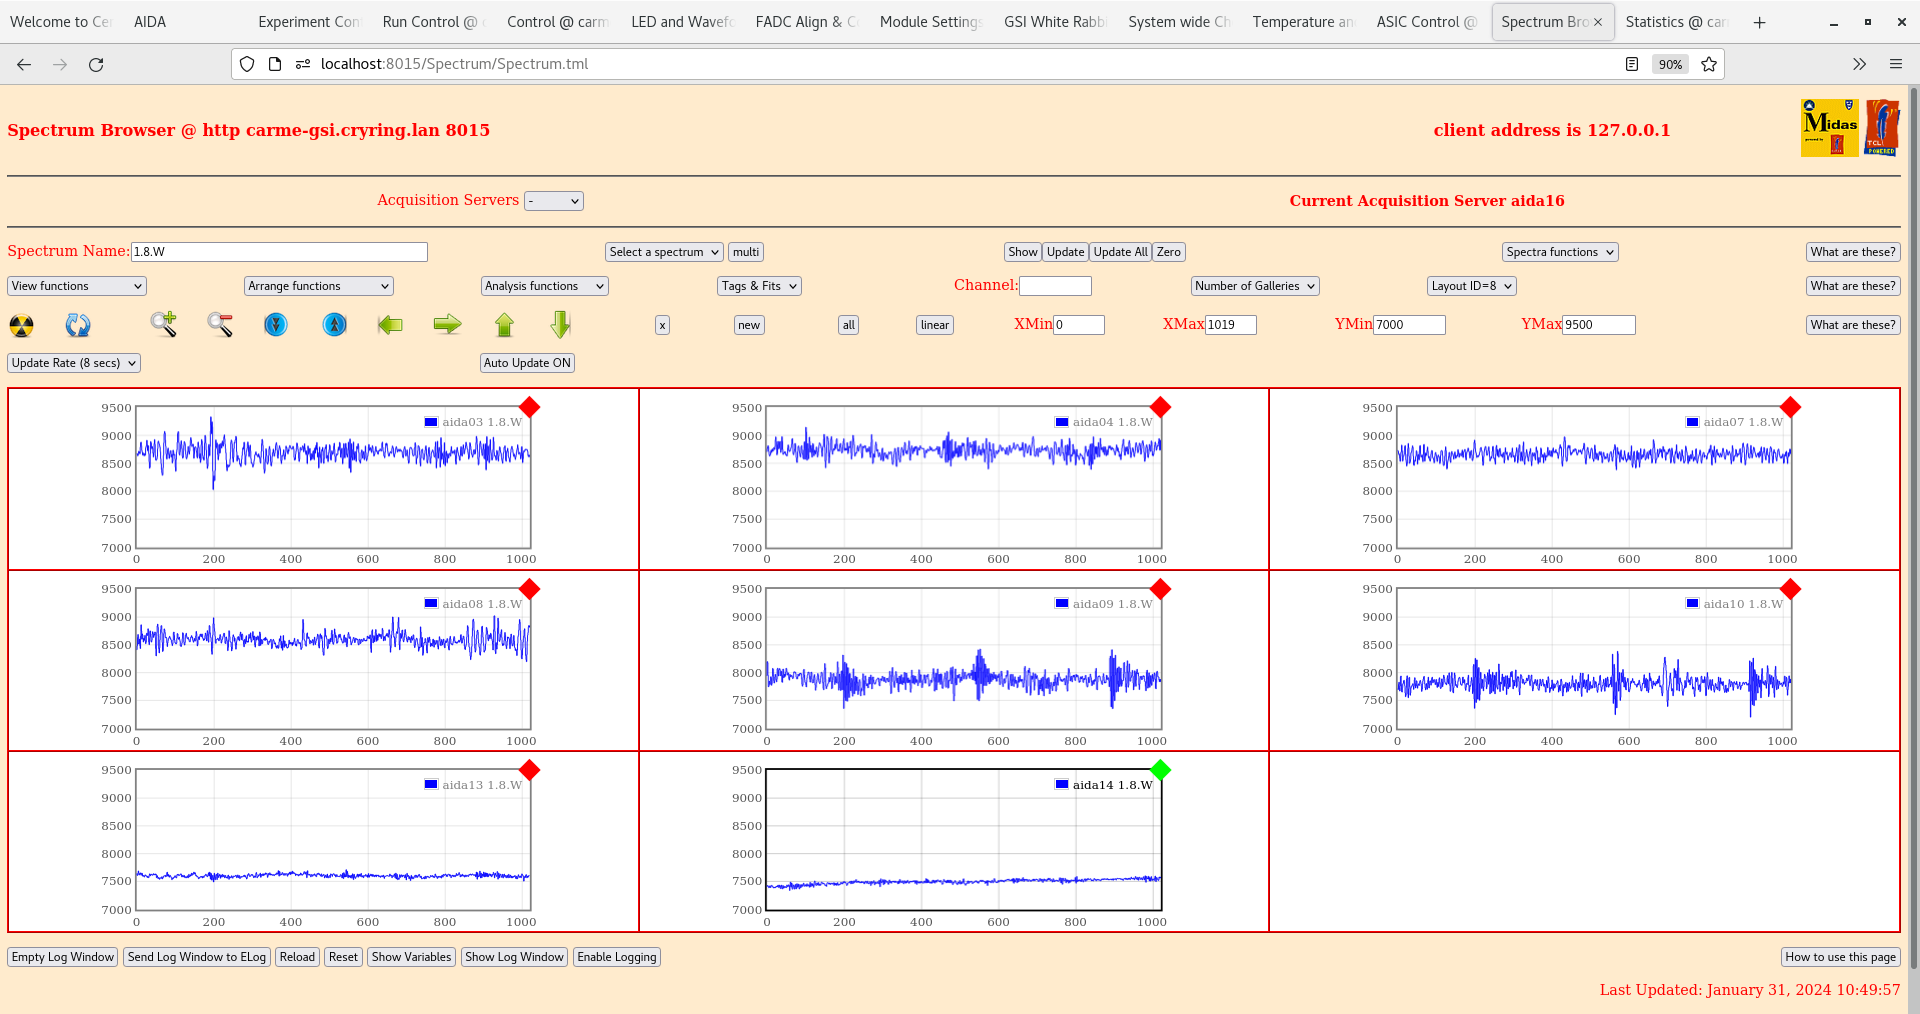Screen dimensions: 1920x1014
Task: Expand the Update Rate dropdown
Action: 74,363
